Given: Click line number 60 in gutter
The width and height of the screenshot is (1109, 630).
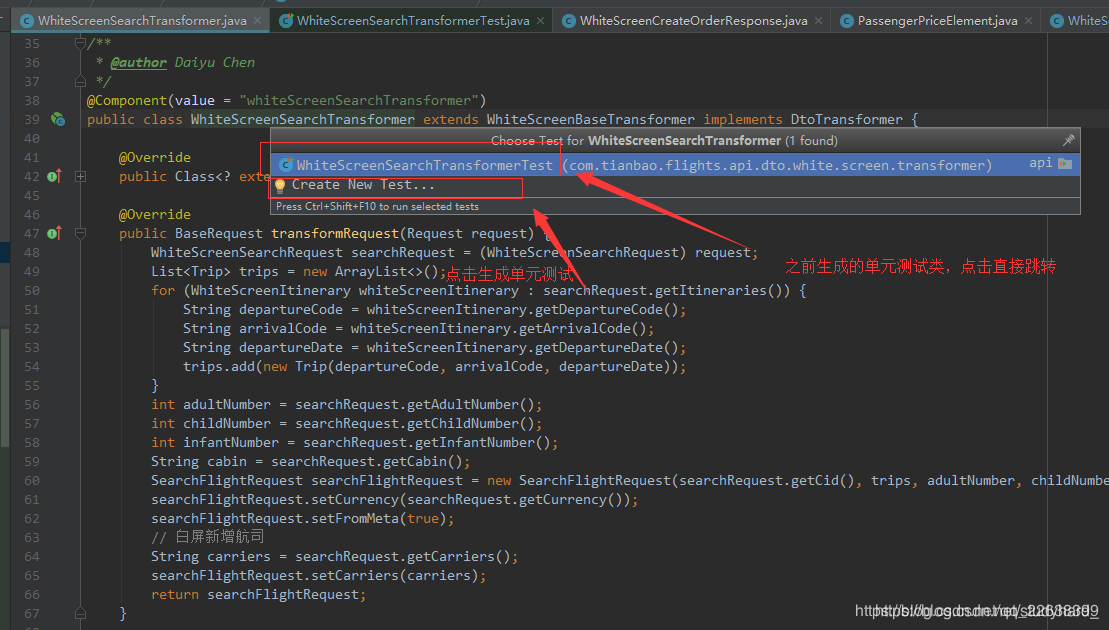Looking at the screenshot, I should tap(32, 481).
